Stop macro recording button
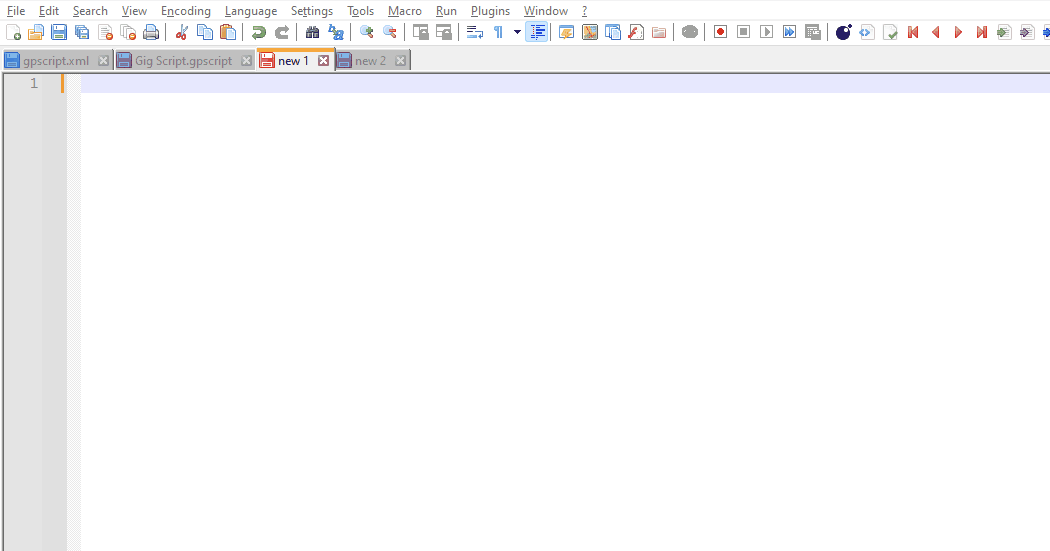1050x551 pixels. pos(743,32)
